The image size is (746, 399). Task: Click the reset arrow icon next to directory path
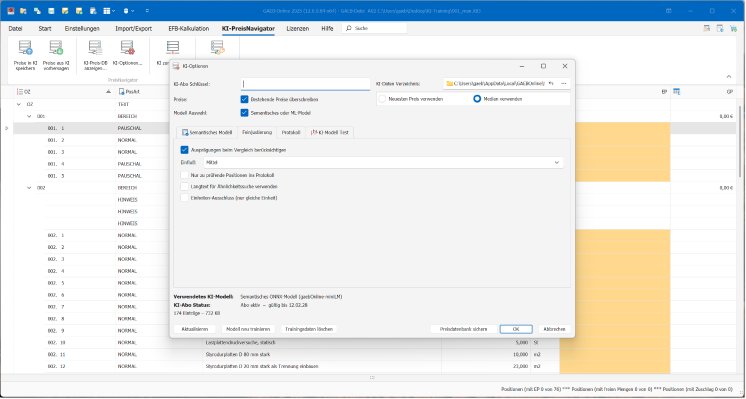(x=551, y=84)
